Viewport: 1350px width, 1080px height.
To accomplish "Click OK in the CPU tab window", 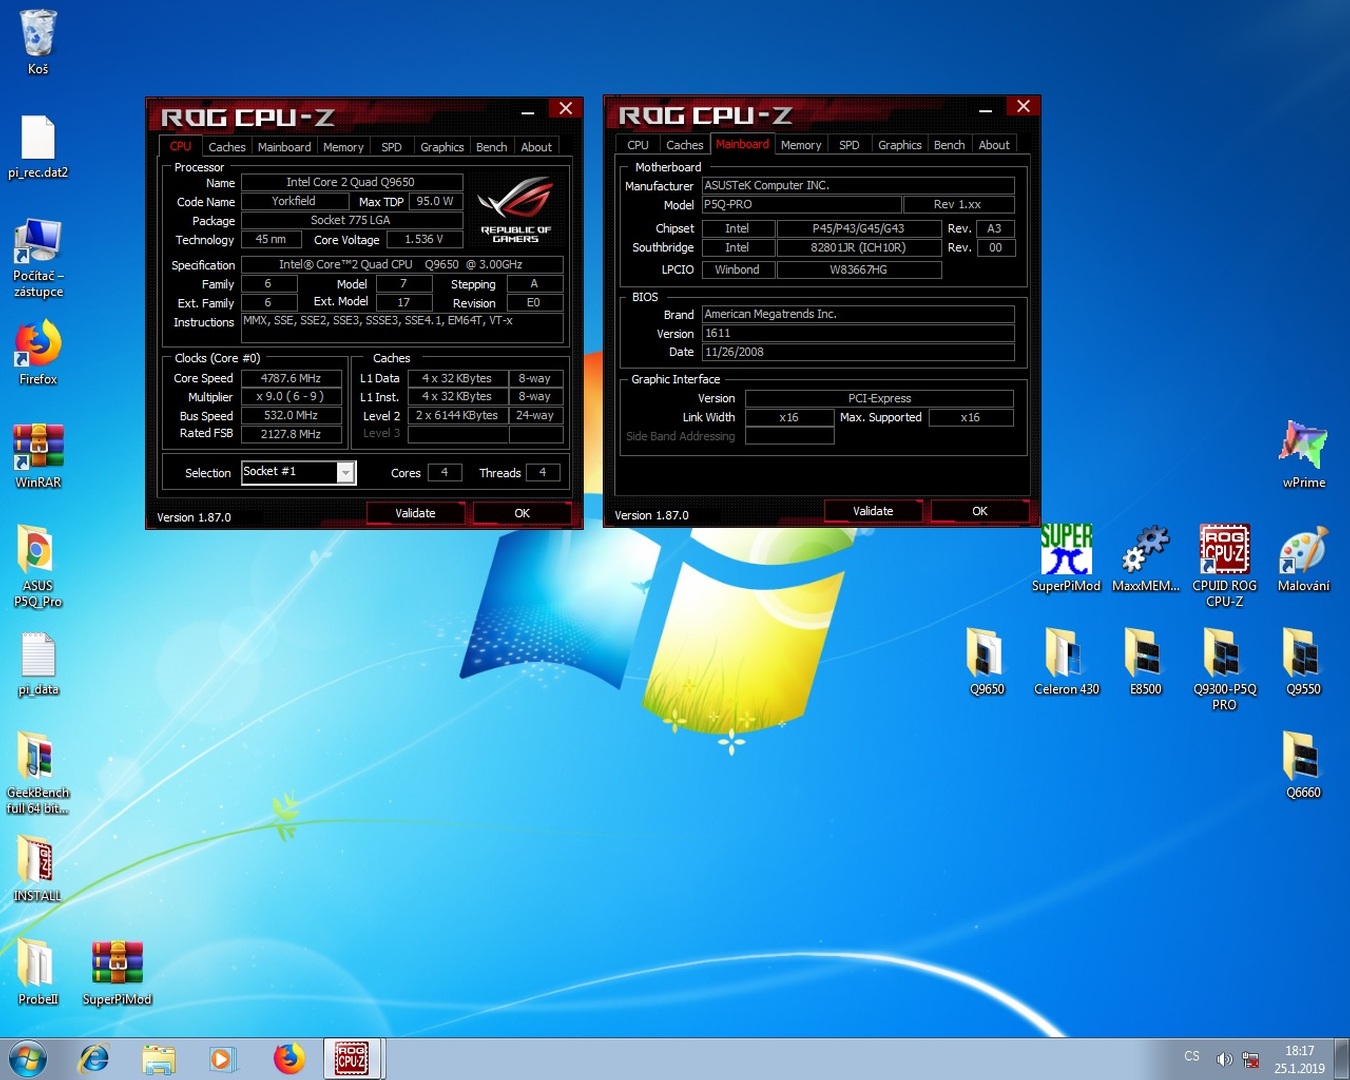I will [x=522, y=513].
